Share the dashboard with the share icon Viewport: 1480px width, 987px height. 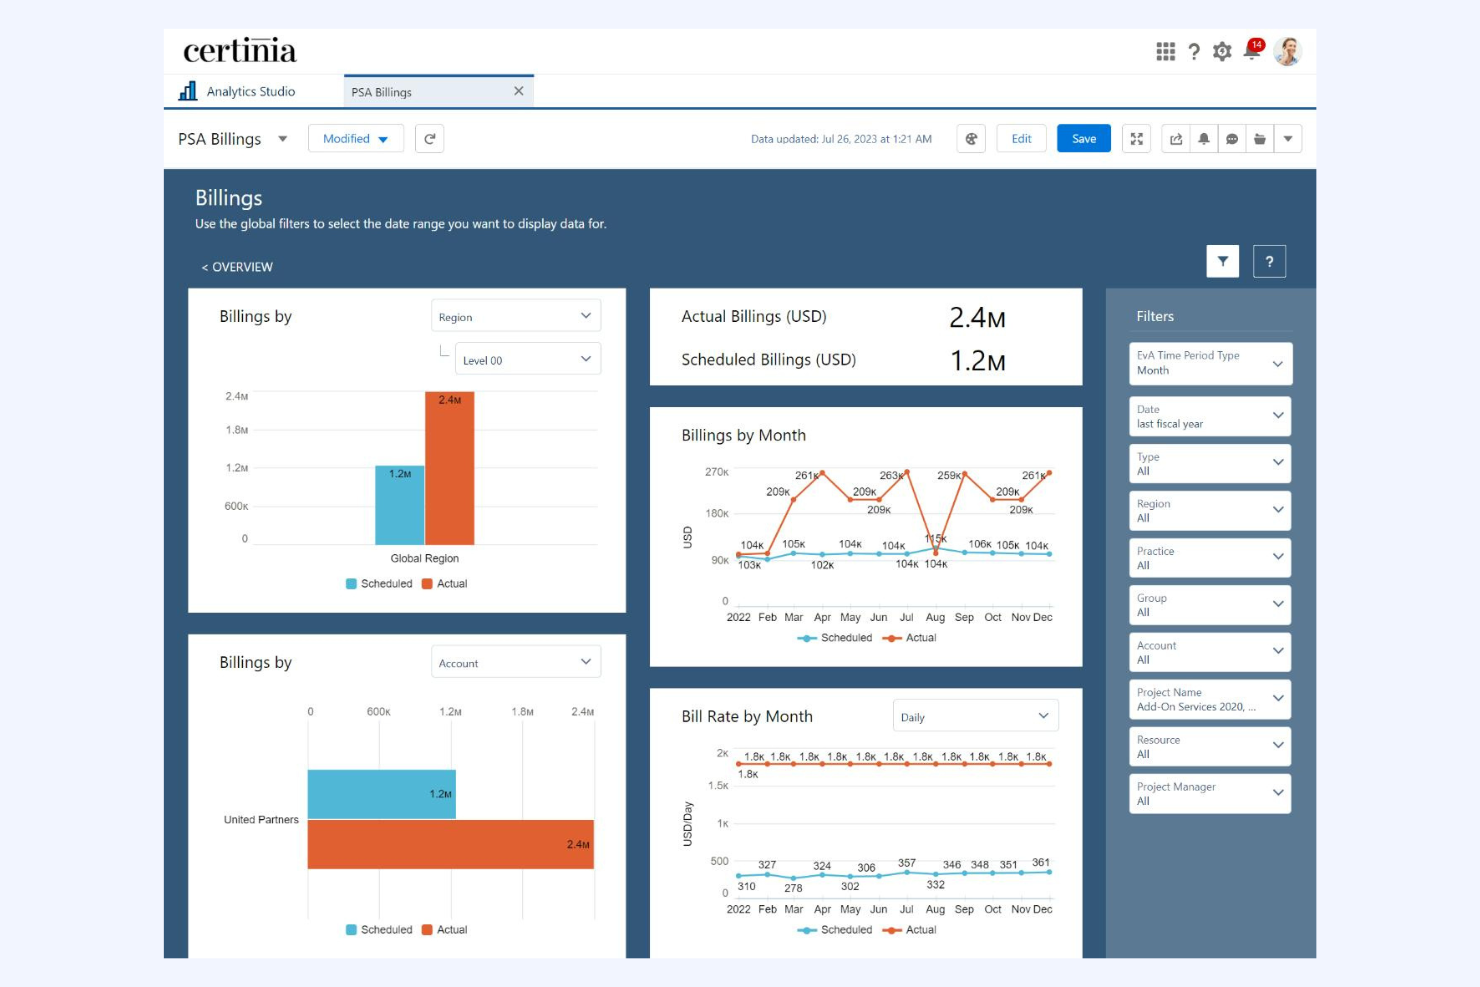coord(1176,138)
